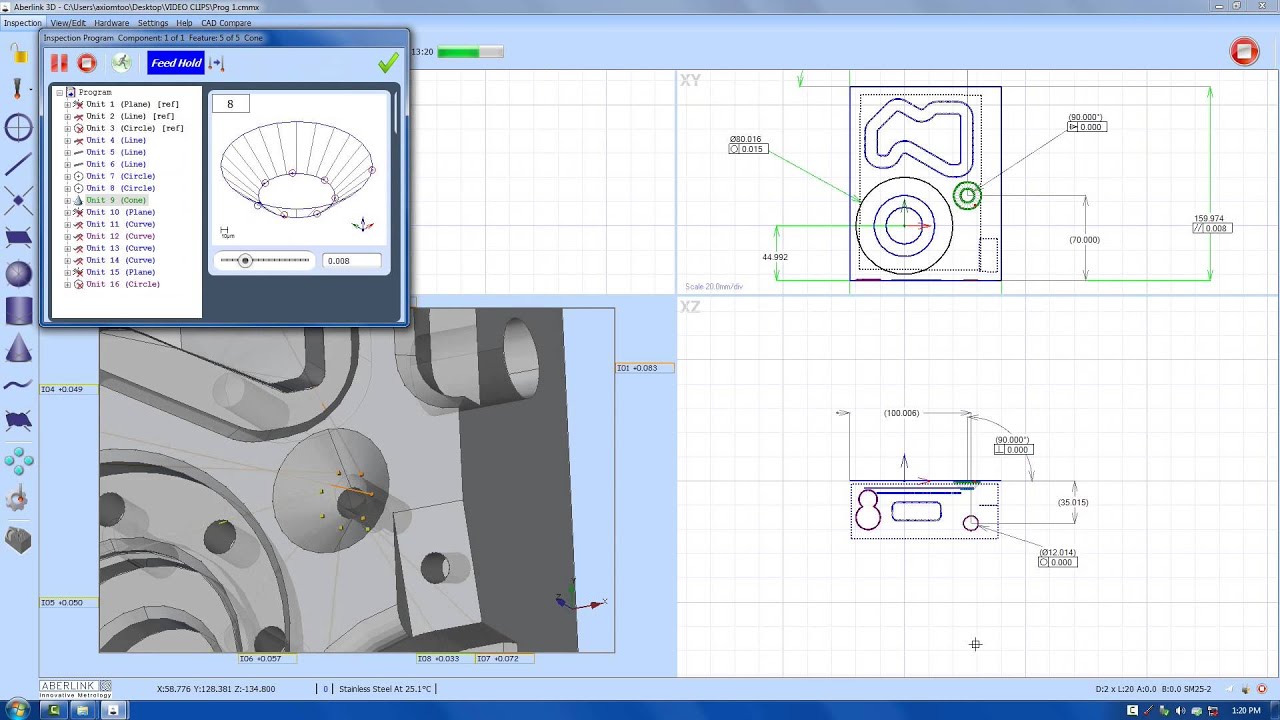1280x720 pixels.
Task: Click the points count box showing 8
Action: click(x=230, y=104)
